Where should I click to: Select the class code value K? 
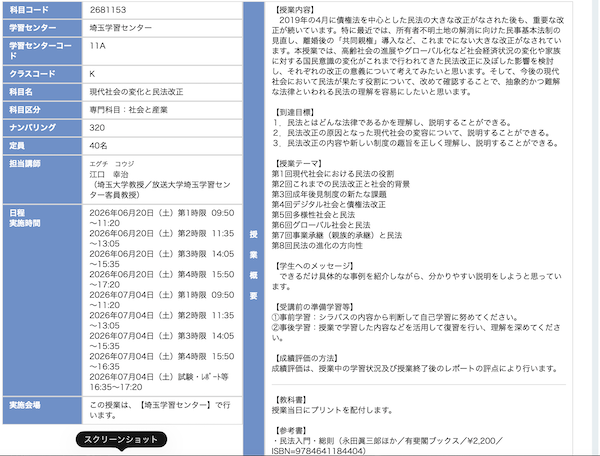(92, 74)
